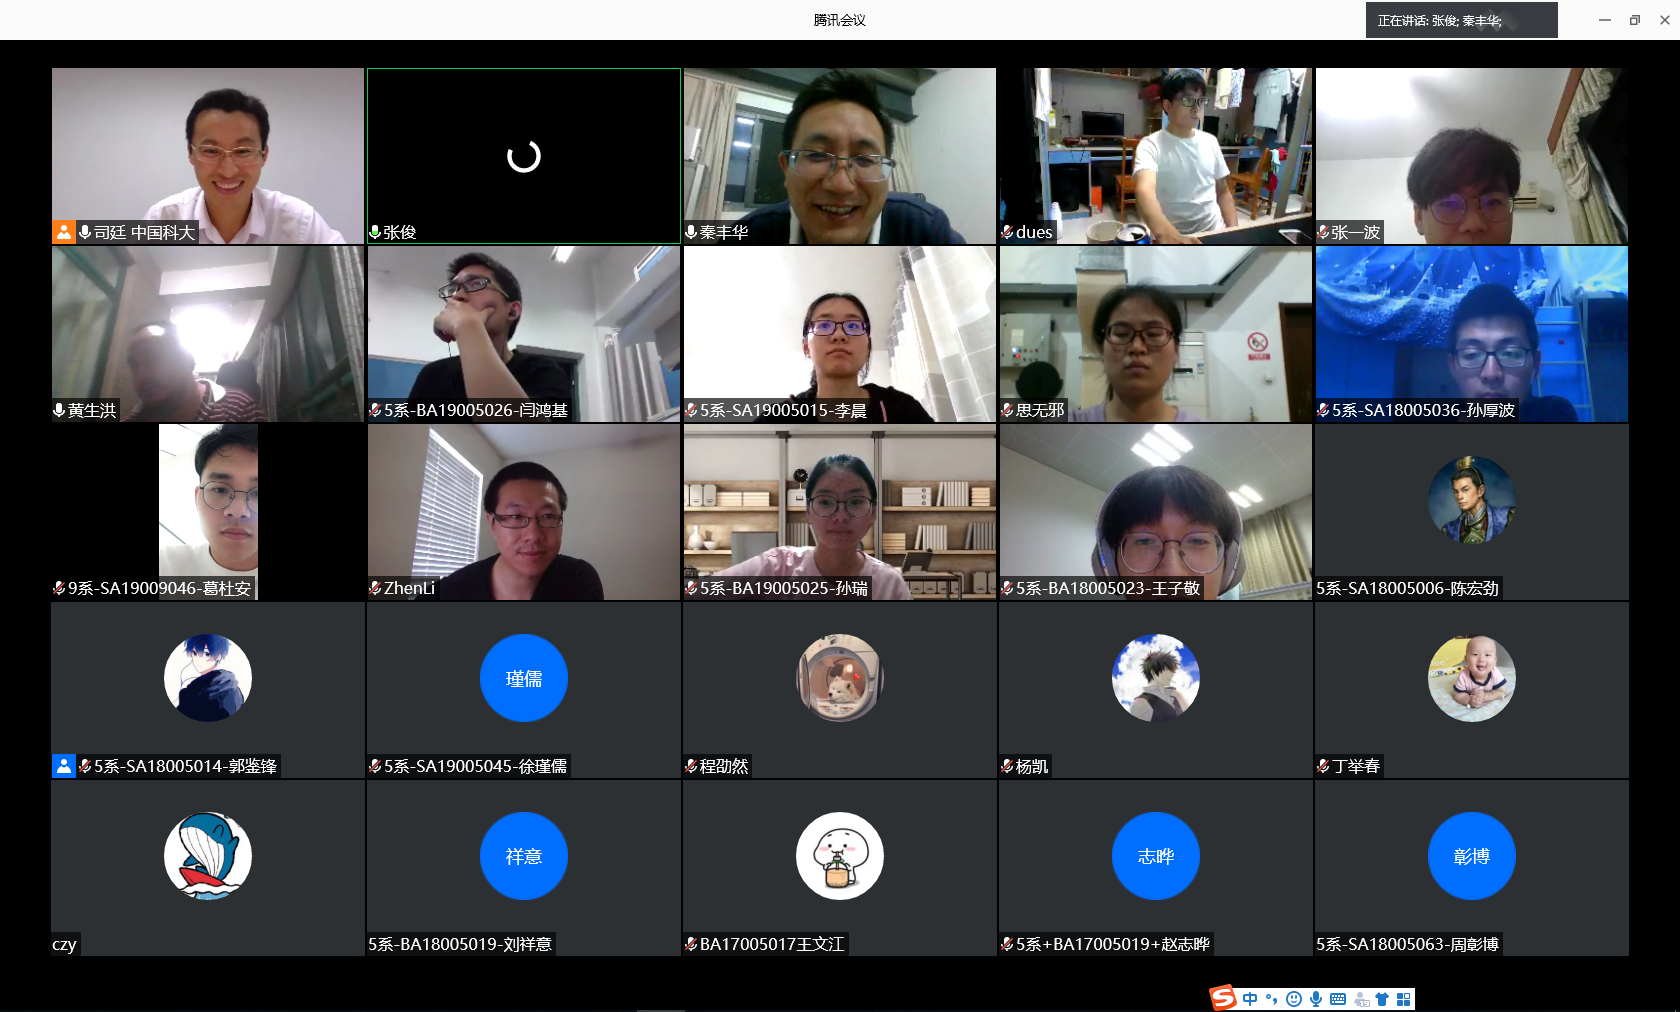Click the 腾讯会议 window title
Screen dimensions: 1680x1012
[840, 20]
